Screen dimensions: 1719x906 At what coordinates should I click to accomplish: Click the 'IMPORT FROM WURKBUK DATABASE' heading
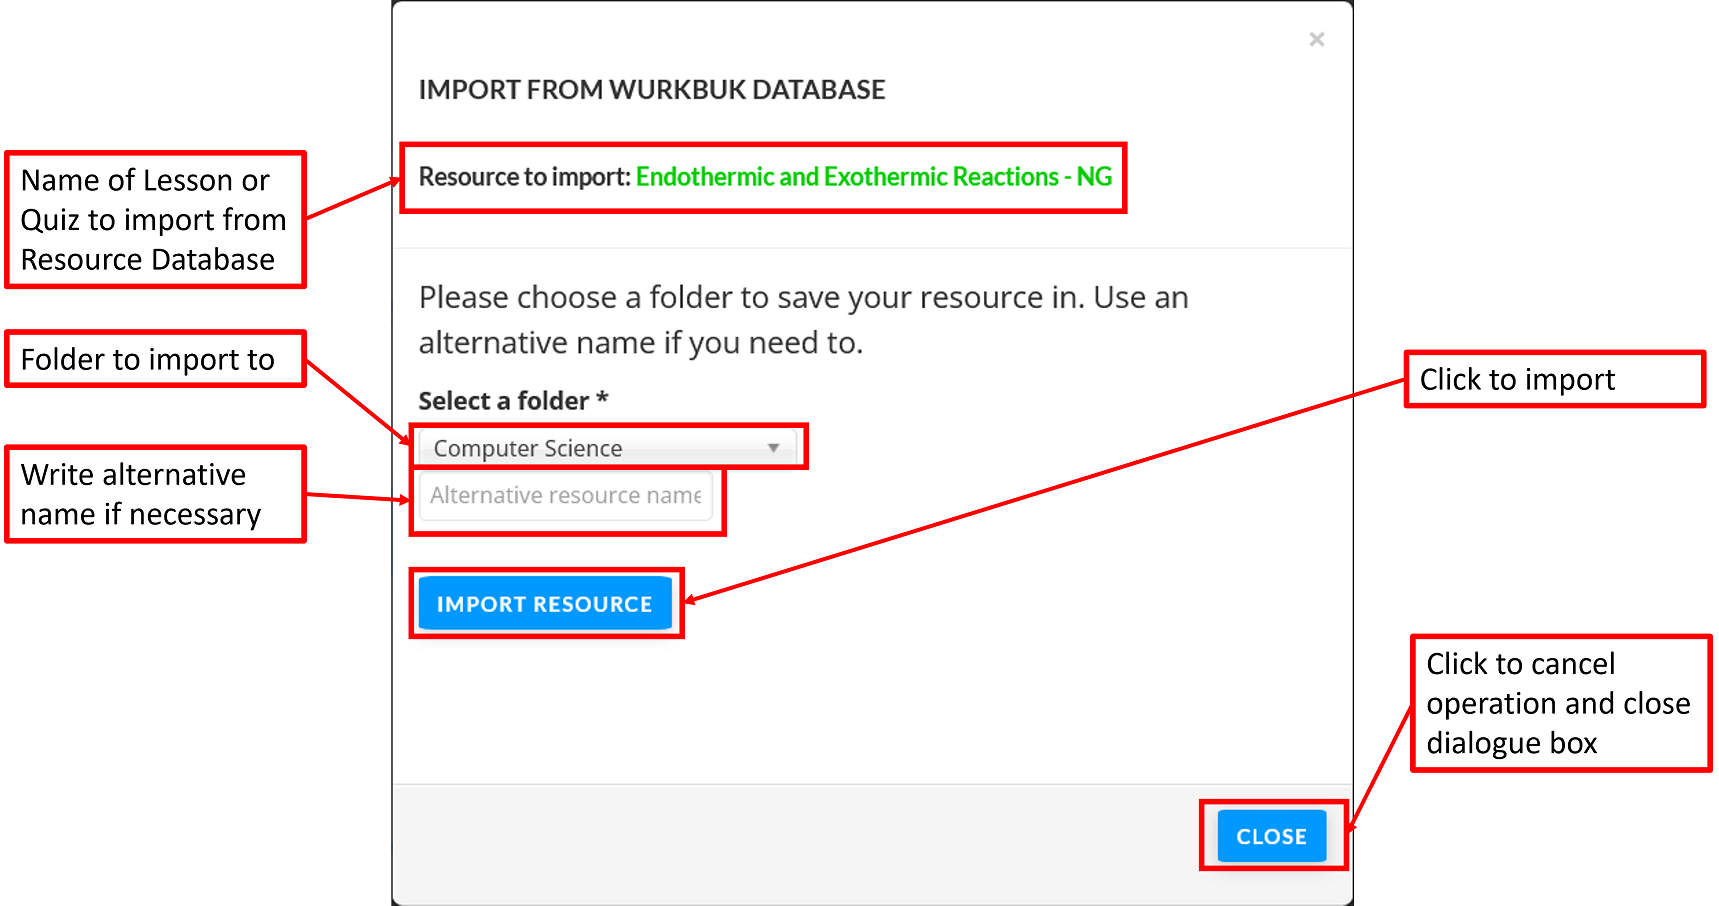click(651, 90)
